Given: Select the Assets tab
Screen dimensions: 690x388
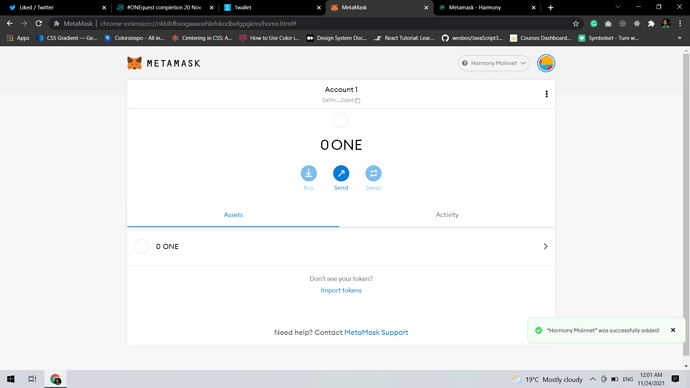Looking at the screenshot, I should pyautogui.click(x=233, y=215).
